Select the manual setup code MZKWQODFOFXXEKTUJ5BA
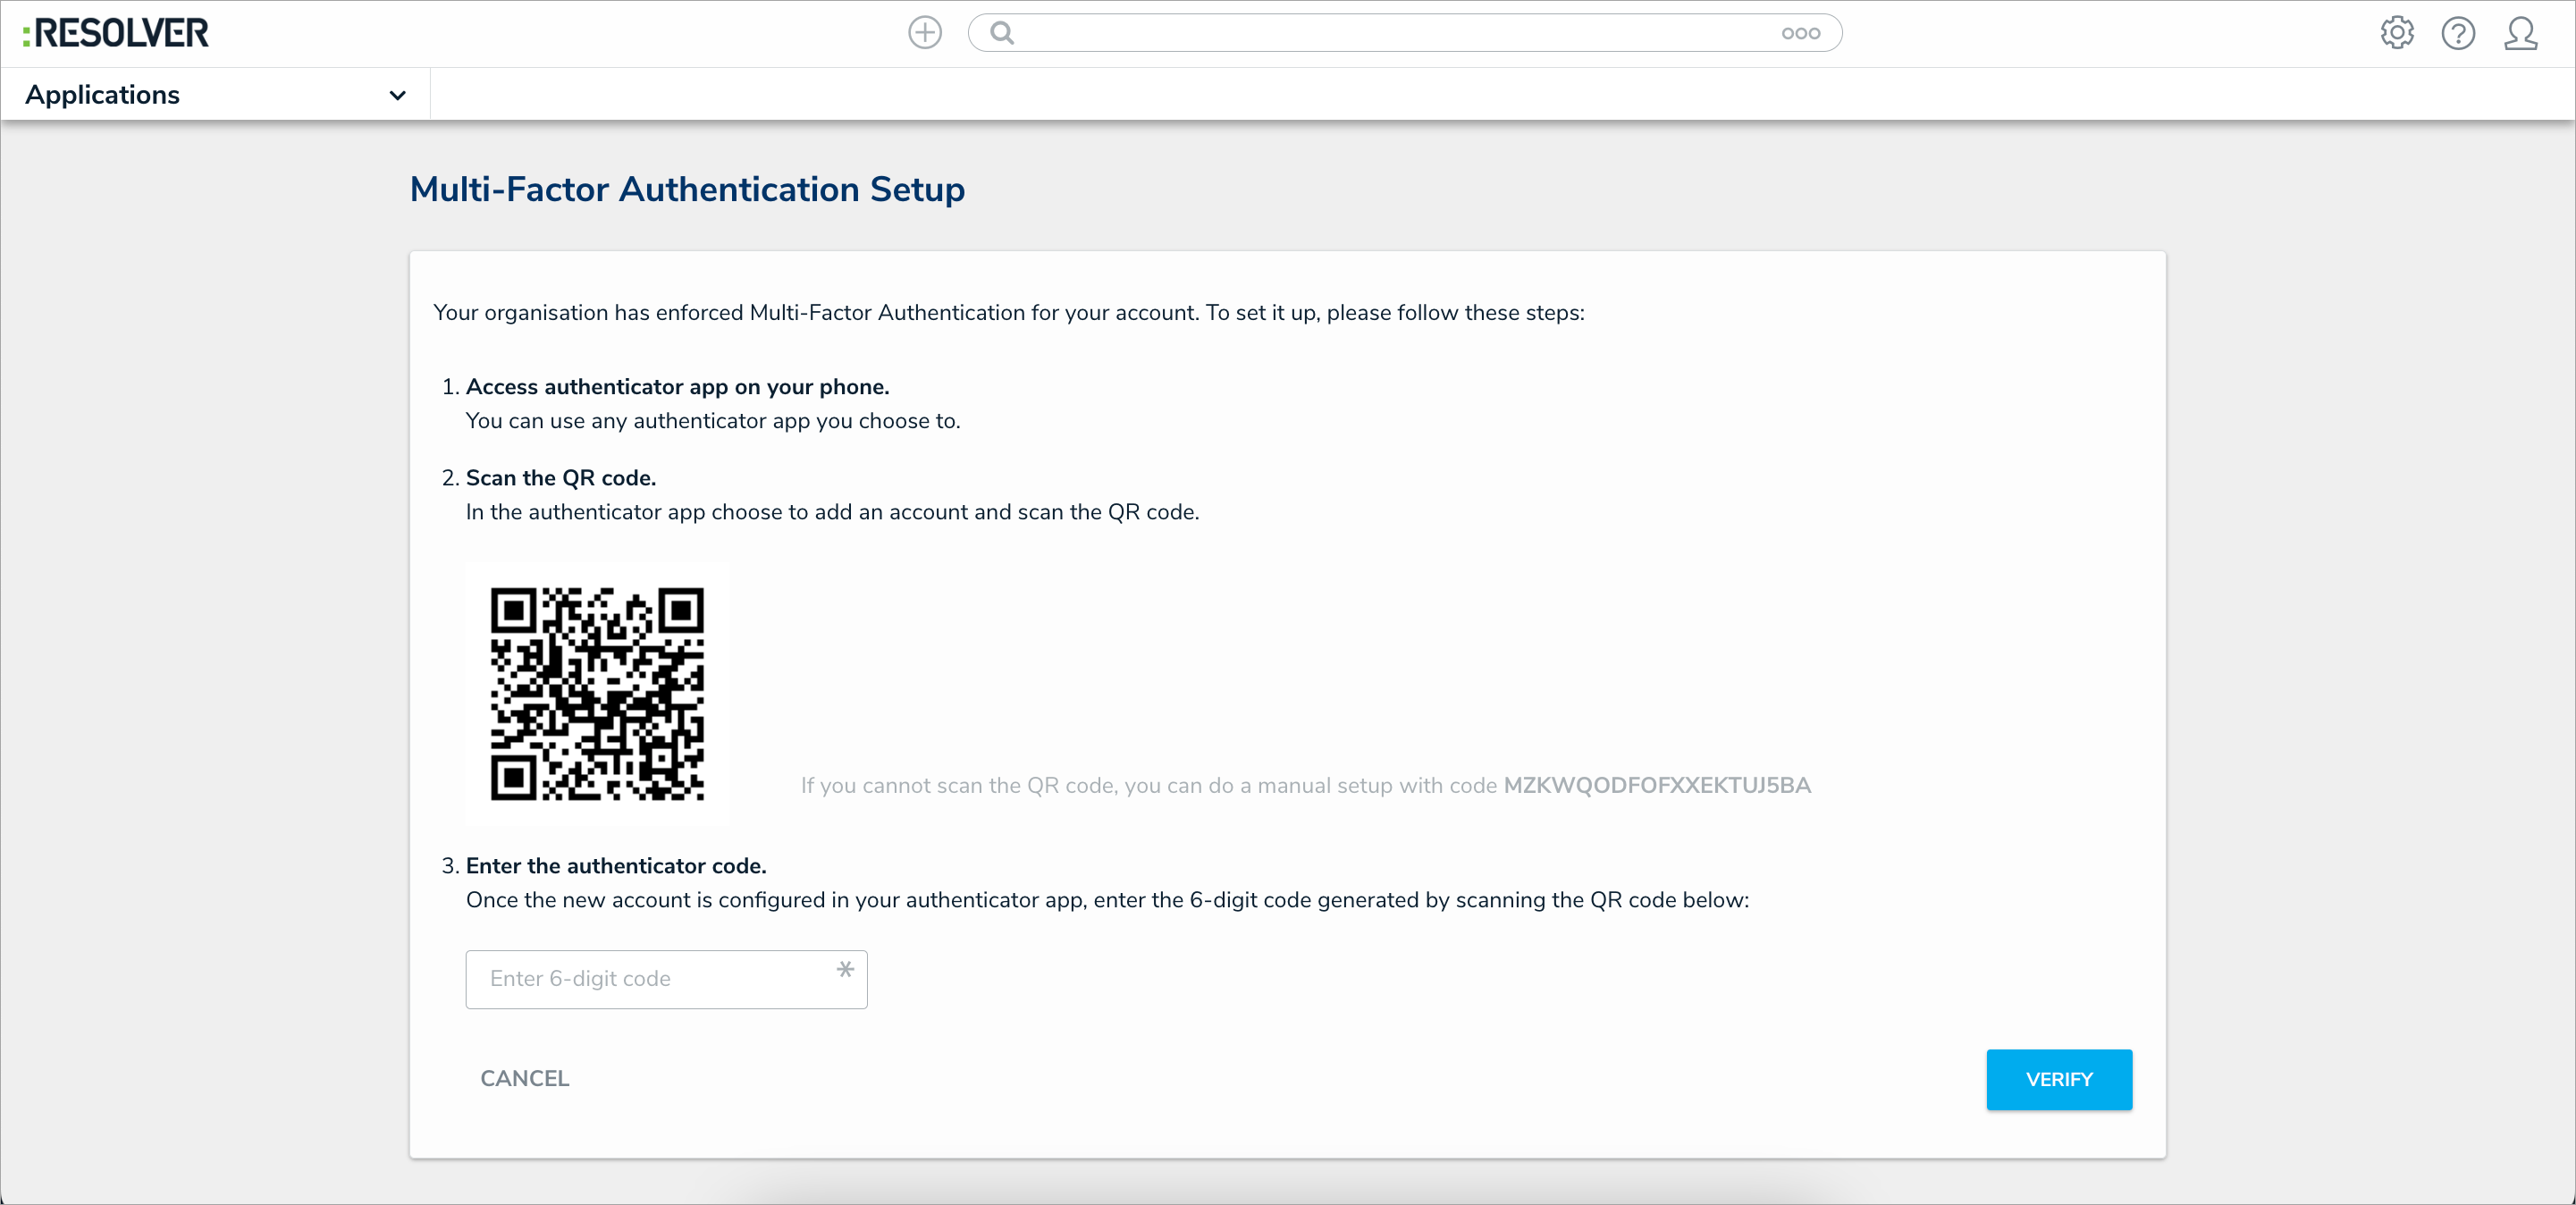The image size is (2576, 1205). click(1658, 786)
